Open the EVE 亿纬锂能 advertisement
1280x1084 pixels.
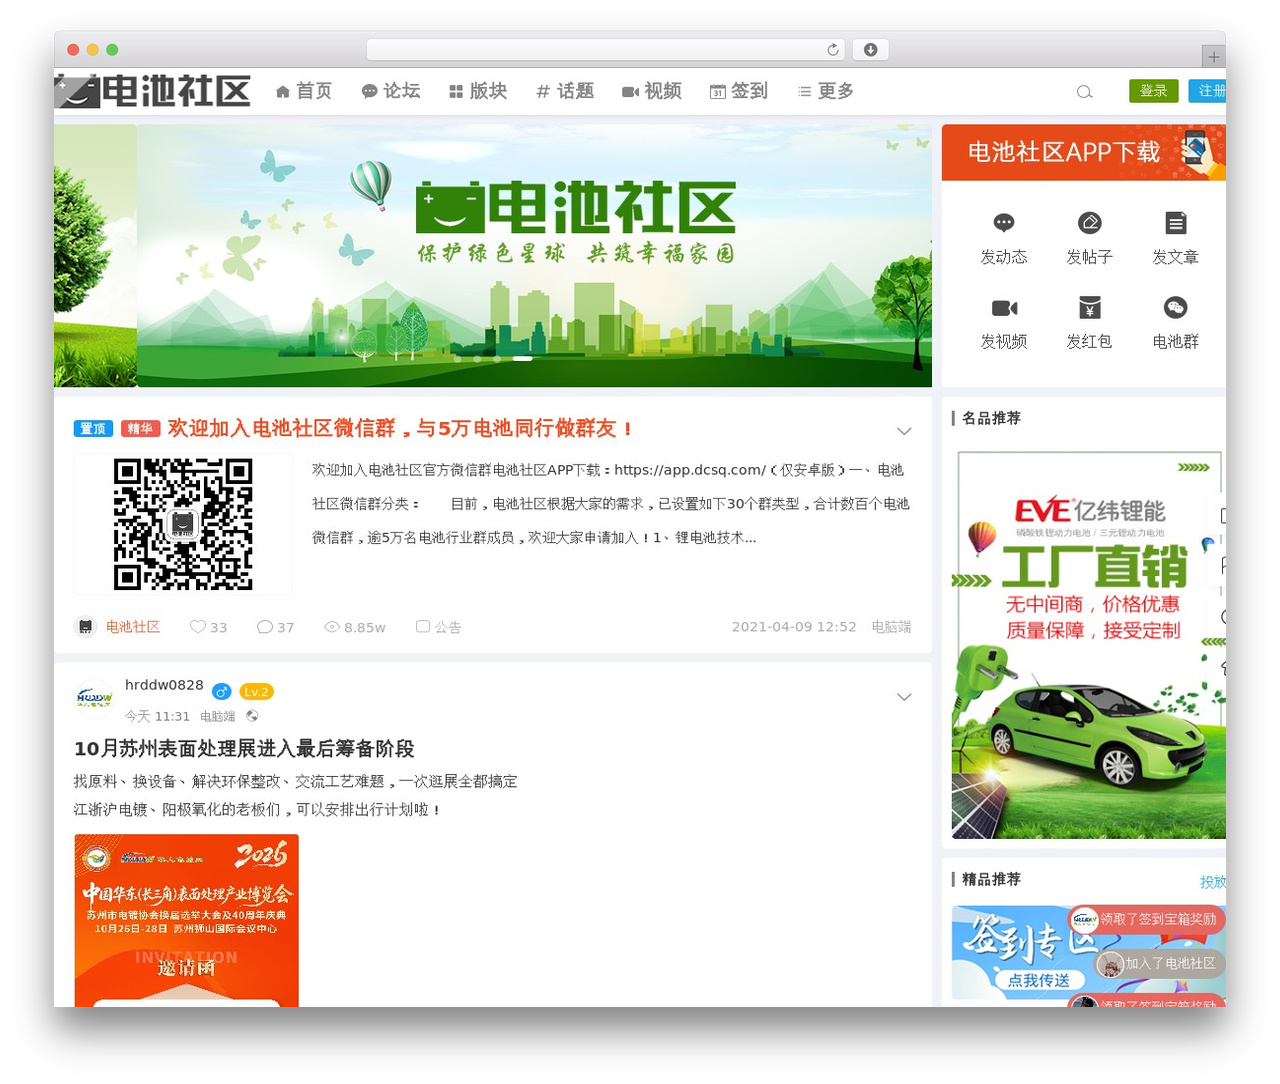(1089, 644)
